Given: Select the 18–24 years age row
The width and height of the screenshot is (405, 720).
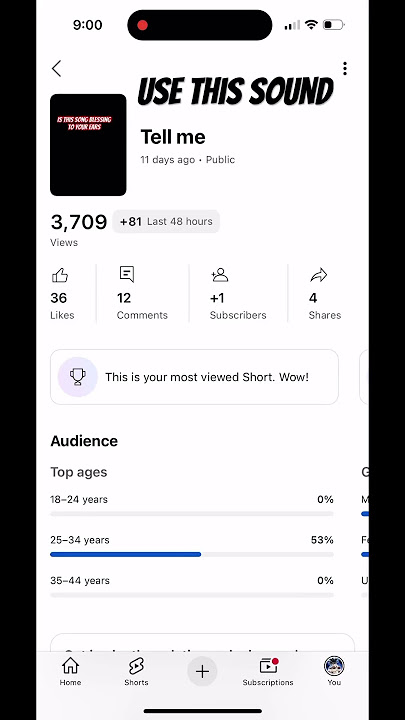Looking at the screenshot, I should (x=192, y=505).
